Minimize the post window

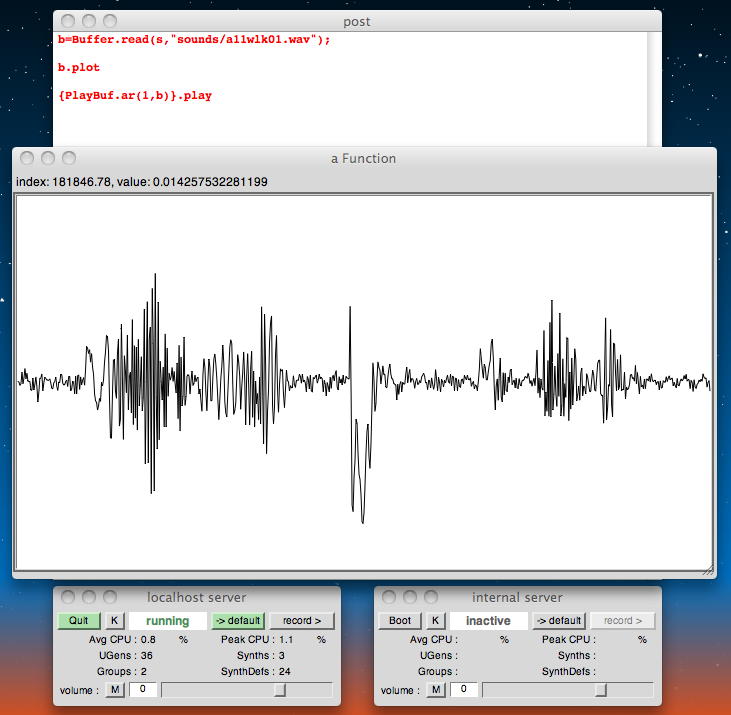coord(89,21)
